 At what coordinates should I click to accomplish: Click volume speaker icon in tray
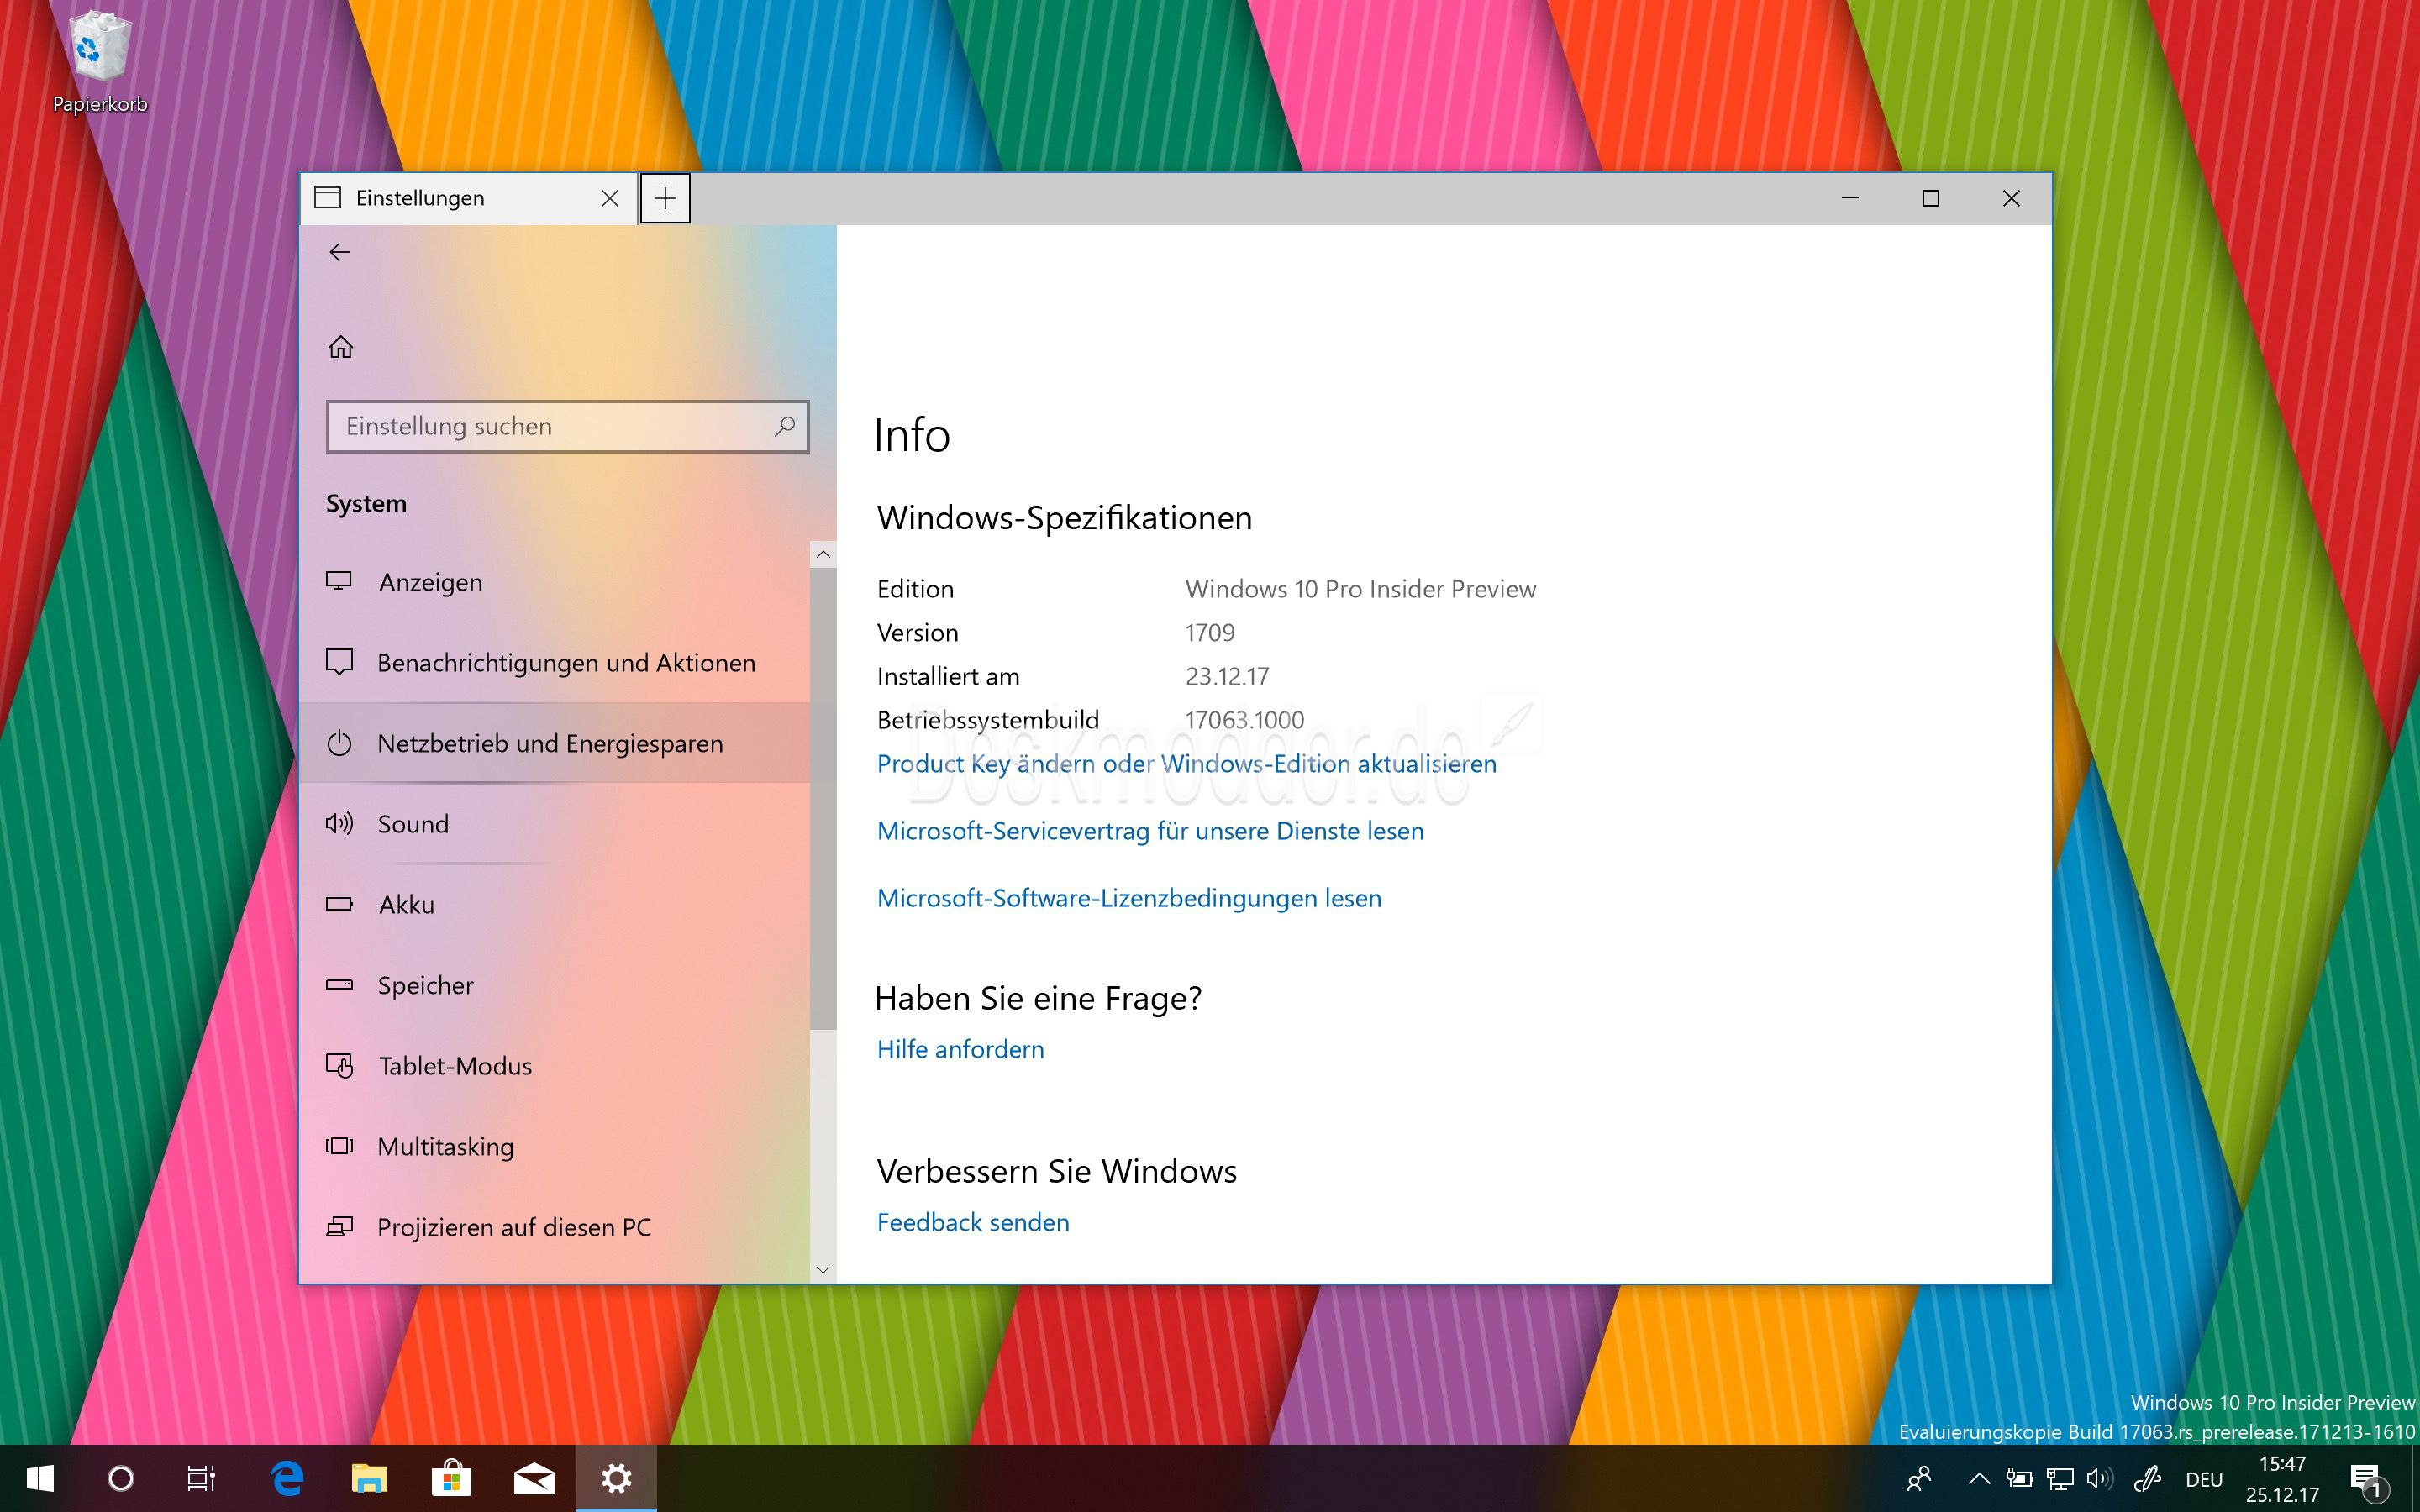[x=2099, y=1478]
